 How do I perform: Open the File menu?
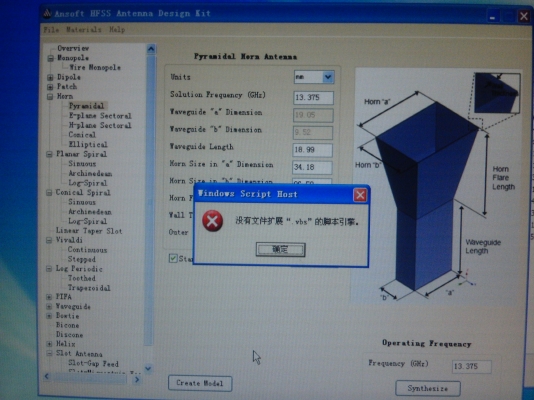pos(51,30)
